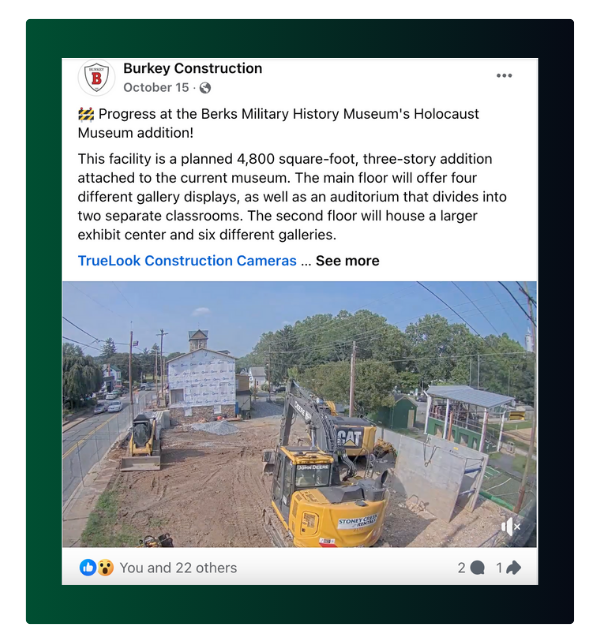The height and width of the screenshot is (643, 600).
Task: Open comments via speech bubble icon
Action: (x=477, y=568)
